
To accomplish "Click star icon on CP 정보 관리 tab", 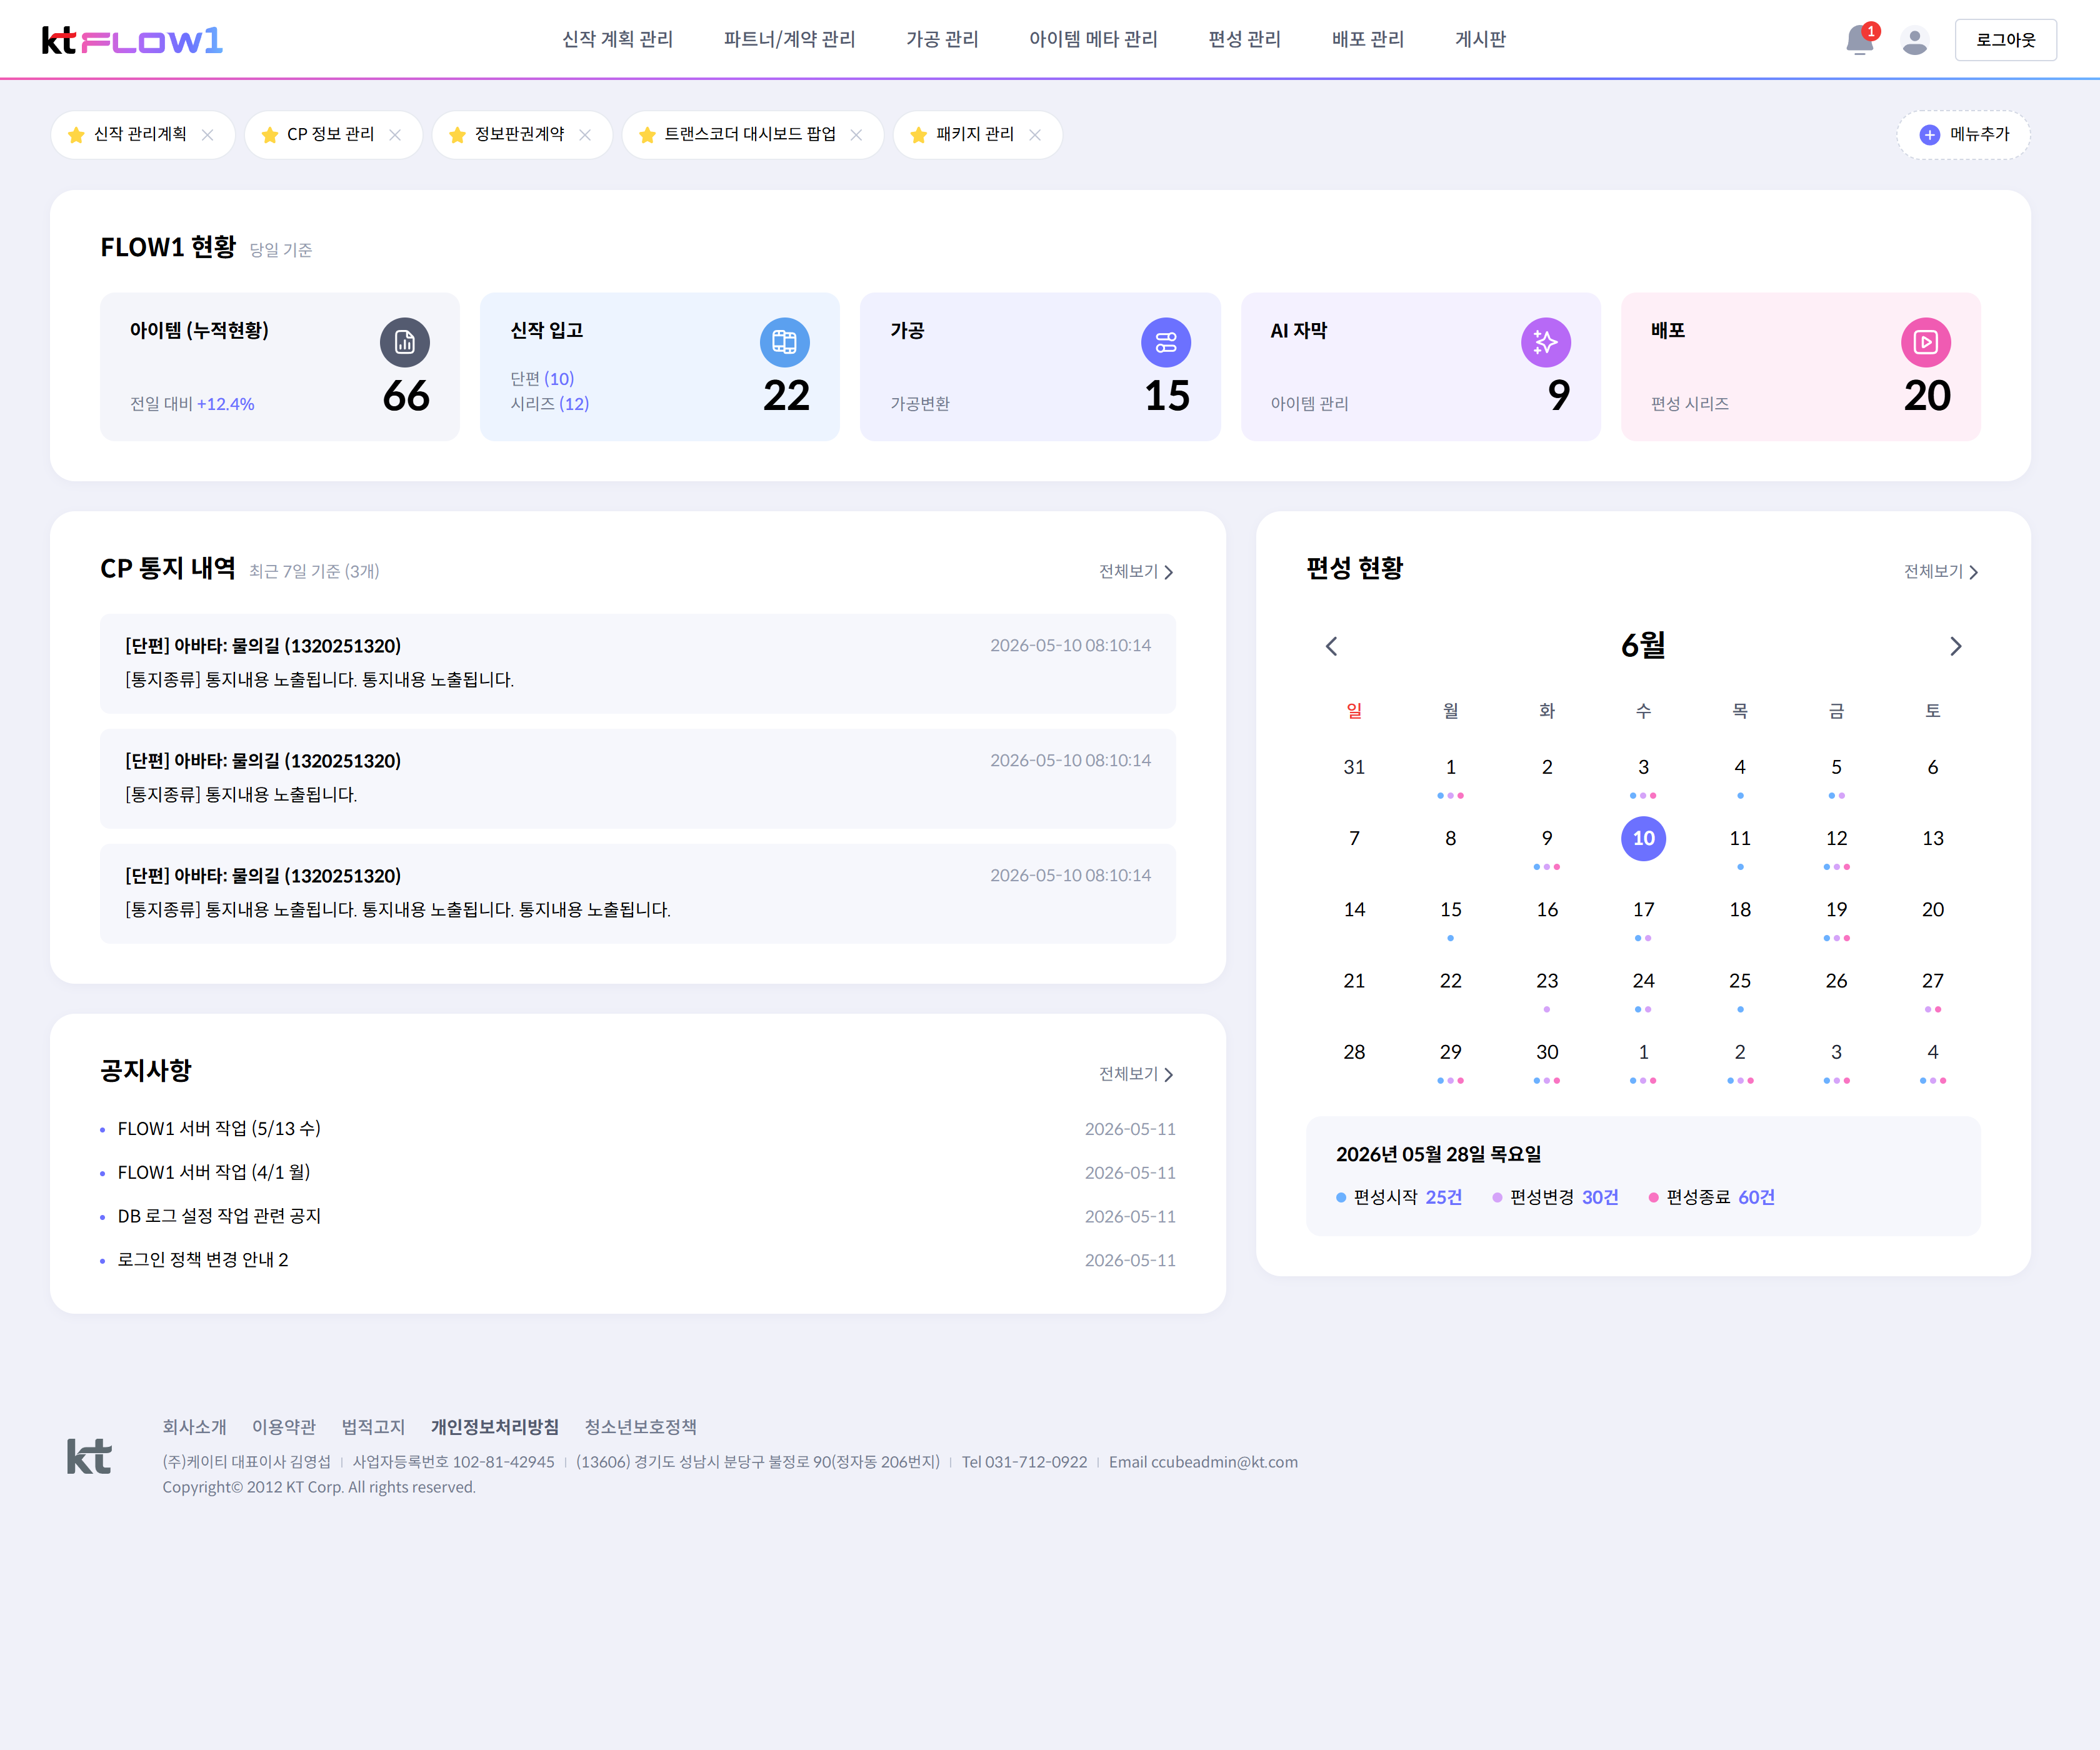I will click(269, 135).
